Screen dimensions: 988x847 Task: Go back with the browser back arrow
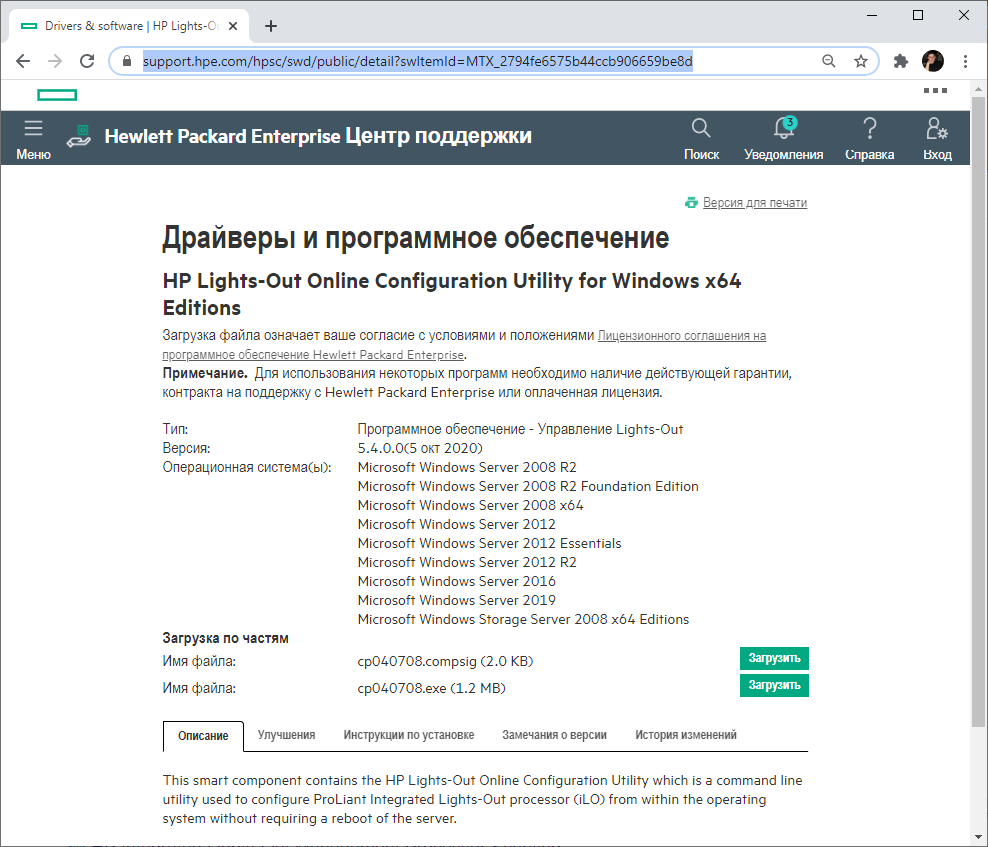[x=23, y=61]
